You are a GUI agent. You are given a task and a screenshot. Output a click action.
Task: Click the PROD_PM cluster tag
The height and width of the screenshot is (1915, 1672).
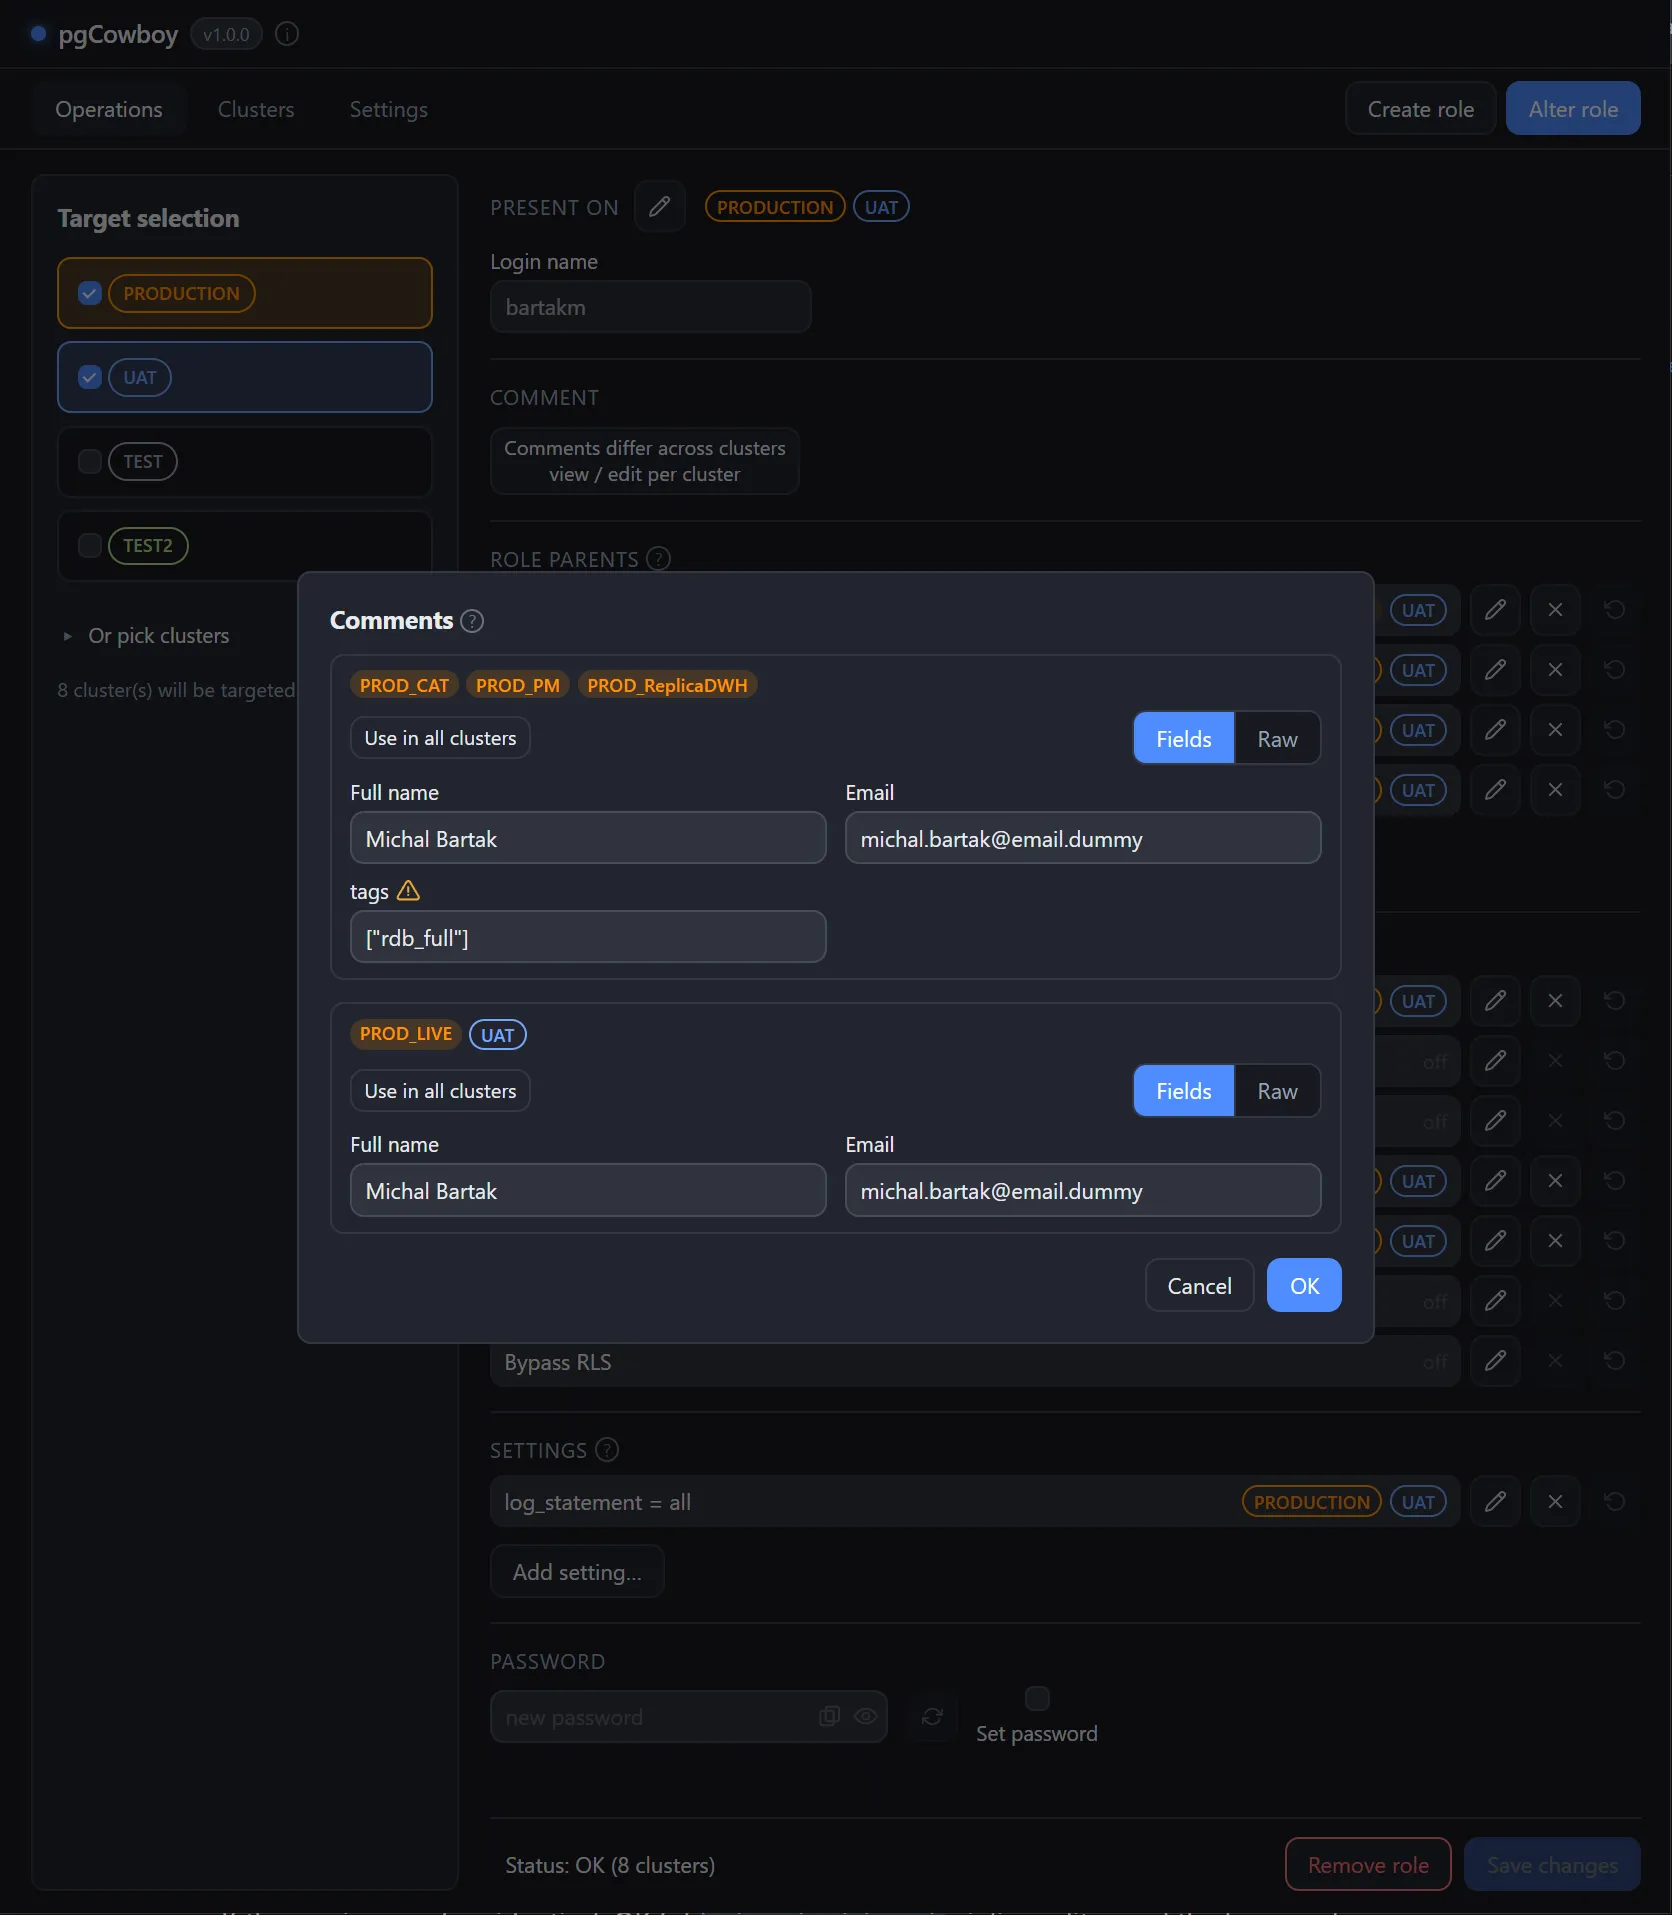pos(518,685)
